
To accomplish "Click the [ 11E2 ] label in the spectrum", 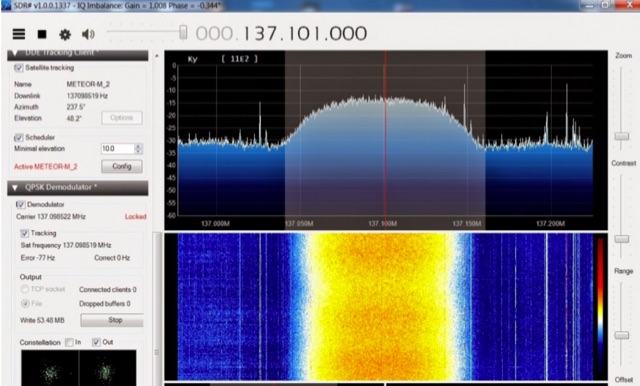I will [x=240, y=59].
